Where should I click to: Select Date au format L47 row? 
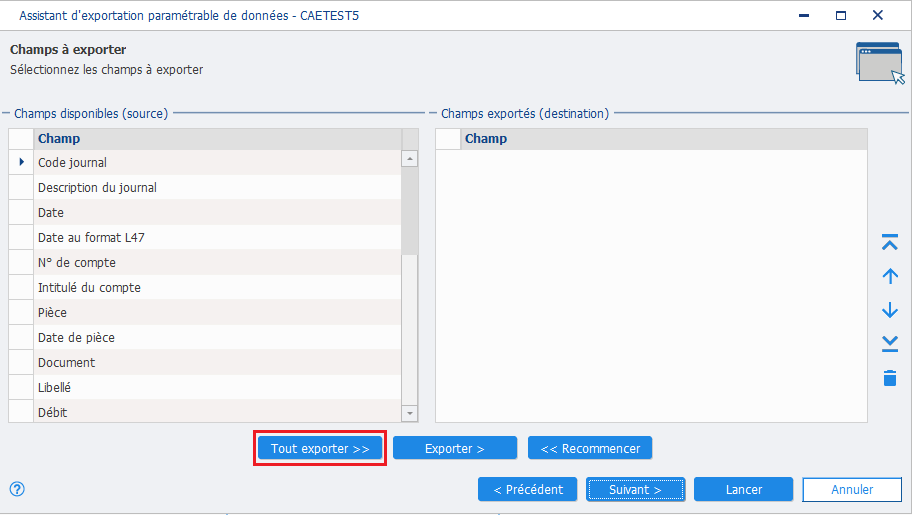[218, 237]
